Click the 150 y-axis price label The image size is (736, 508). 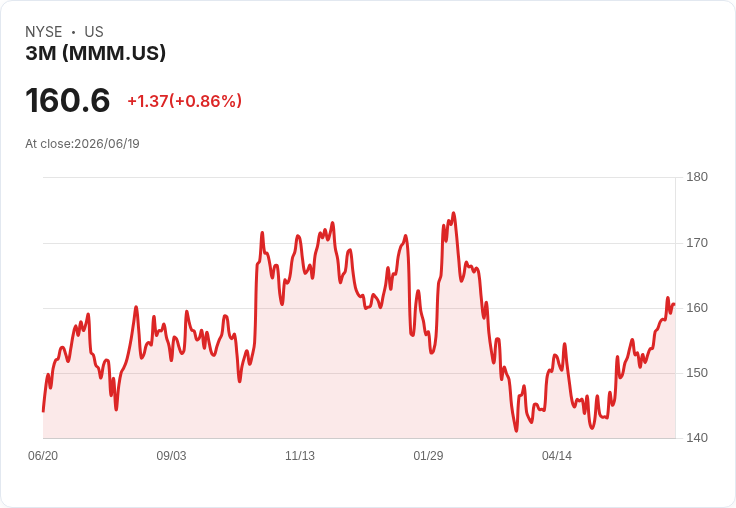point(697,373)
